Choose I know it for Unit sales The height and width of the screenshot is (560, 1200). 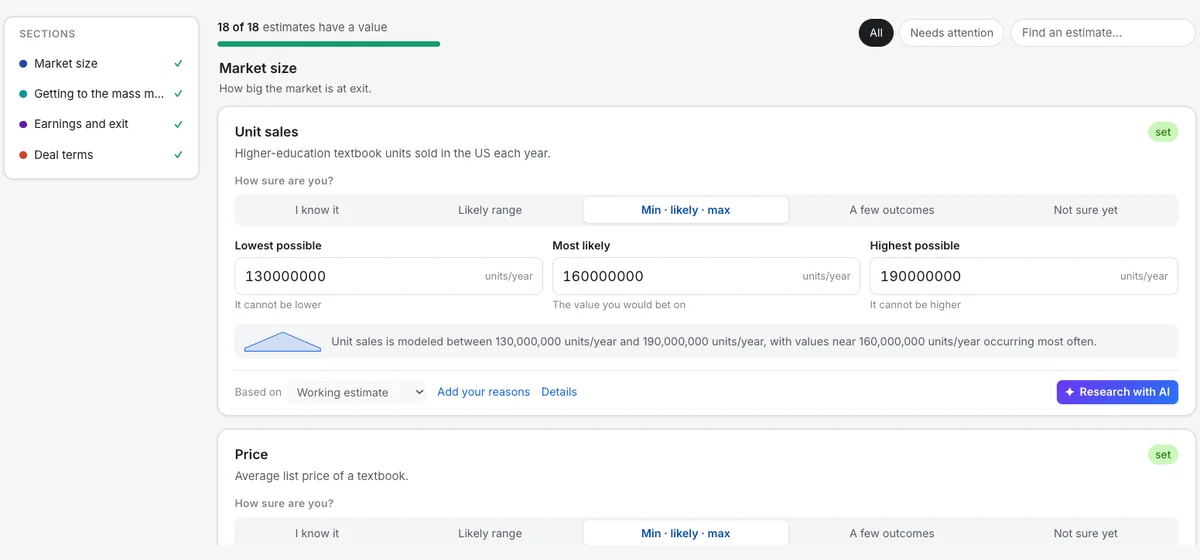(317, 210)
